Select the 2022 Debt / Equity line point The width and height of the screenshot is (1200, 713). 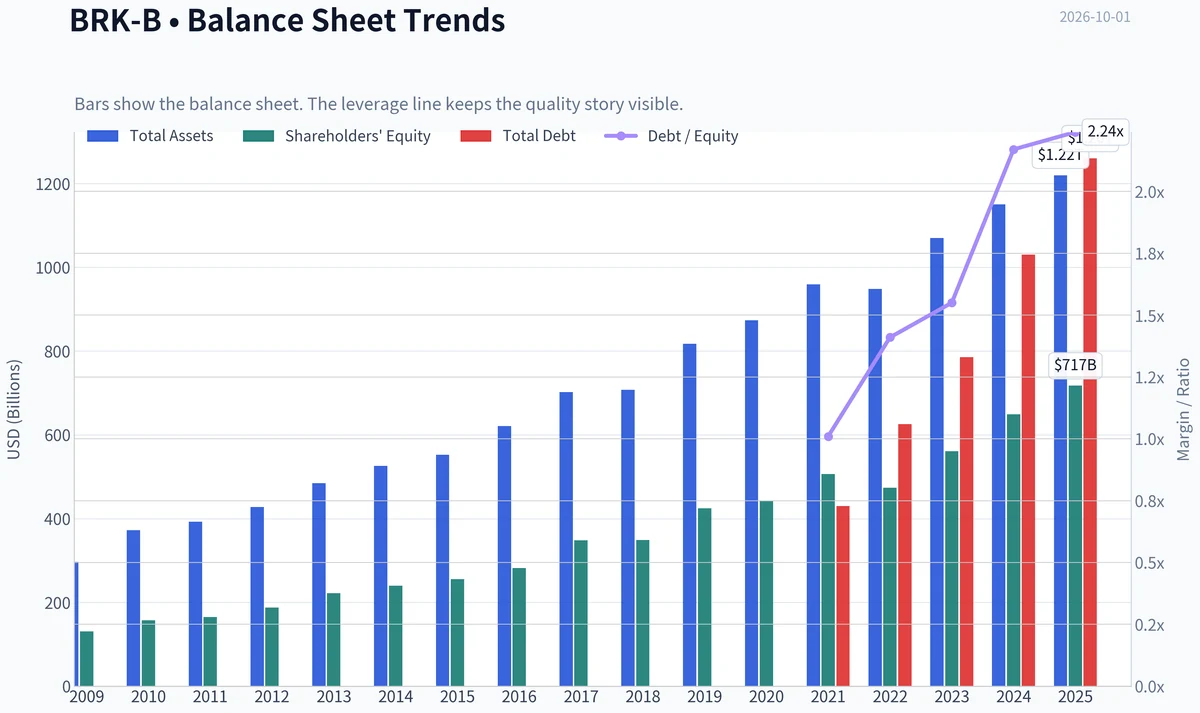point(890,337)
